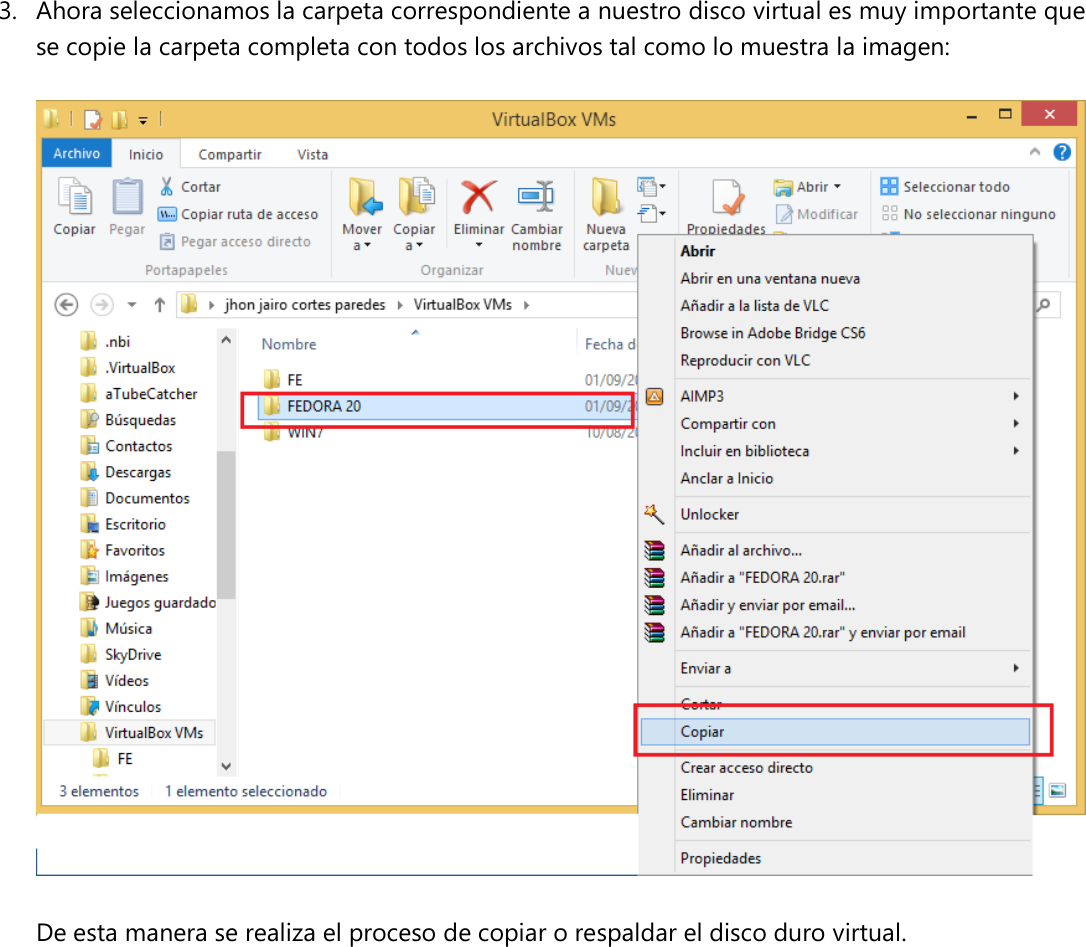The width and height of the screenshot is (1086, 947).
Task: Click the Cortar scissors icon
Action: coord(167,186)
